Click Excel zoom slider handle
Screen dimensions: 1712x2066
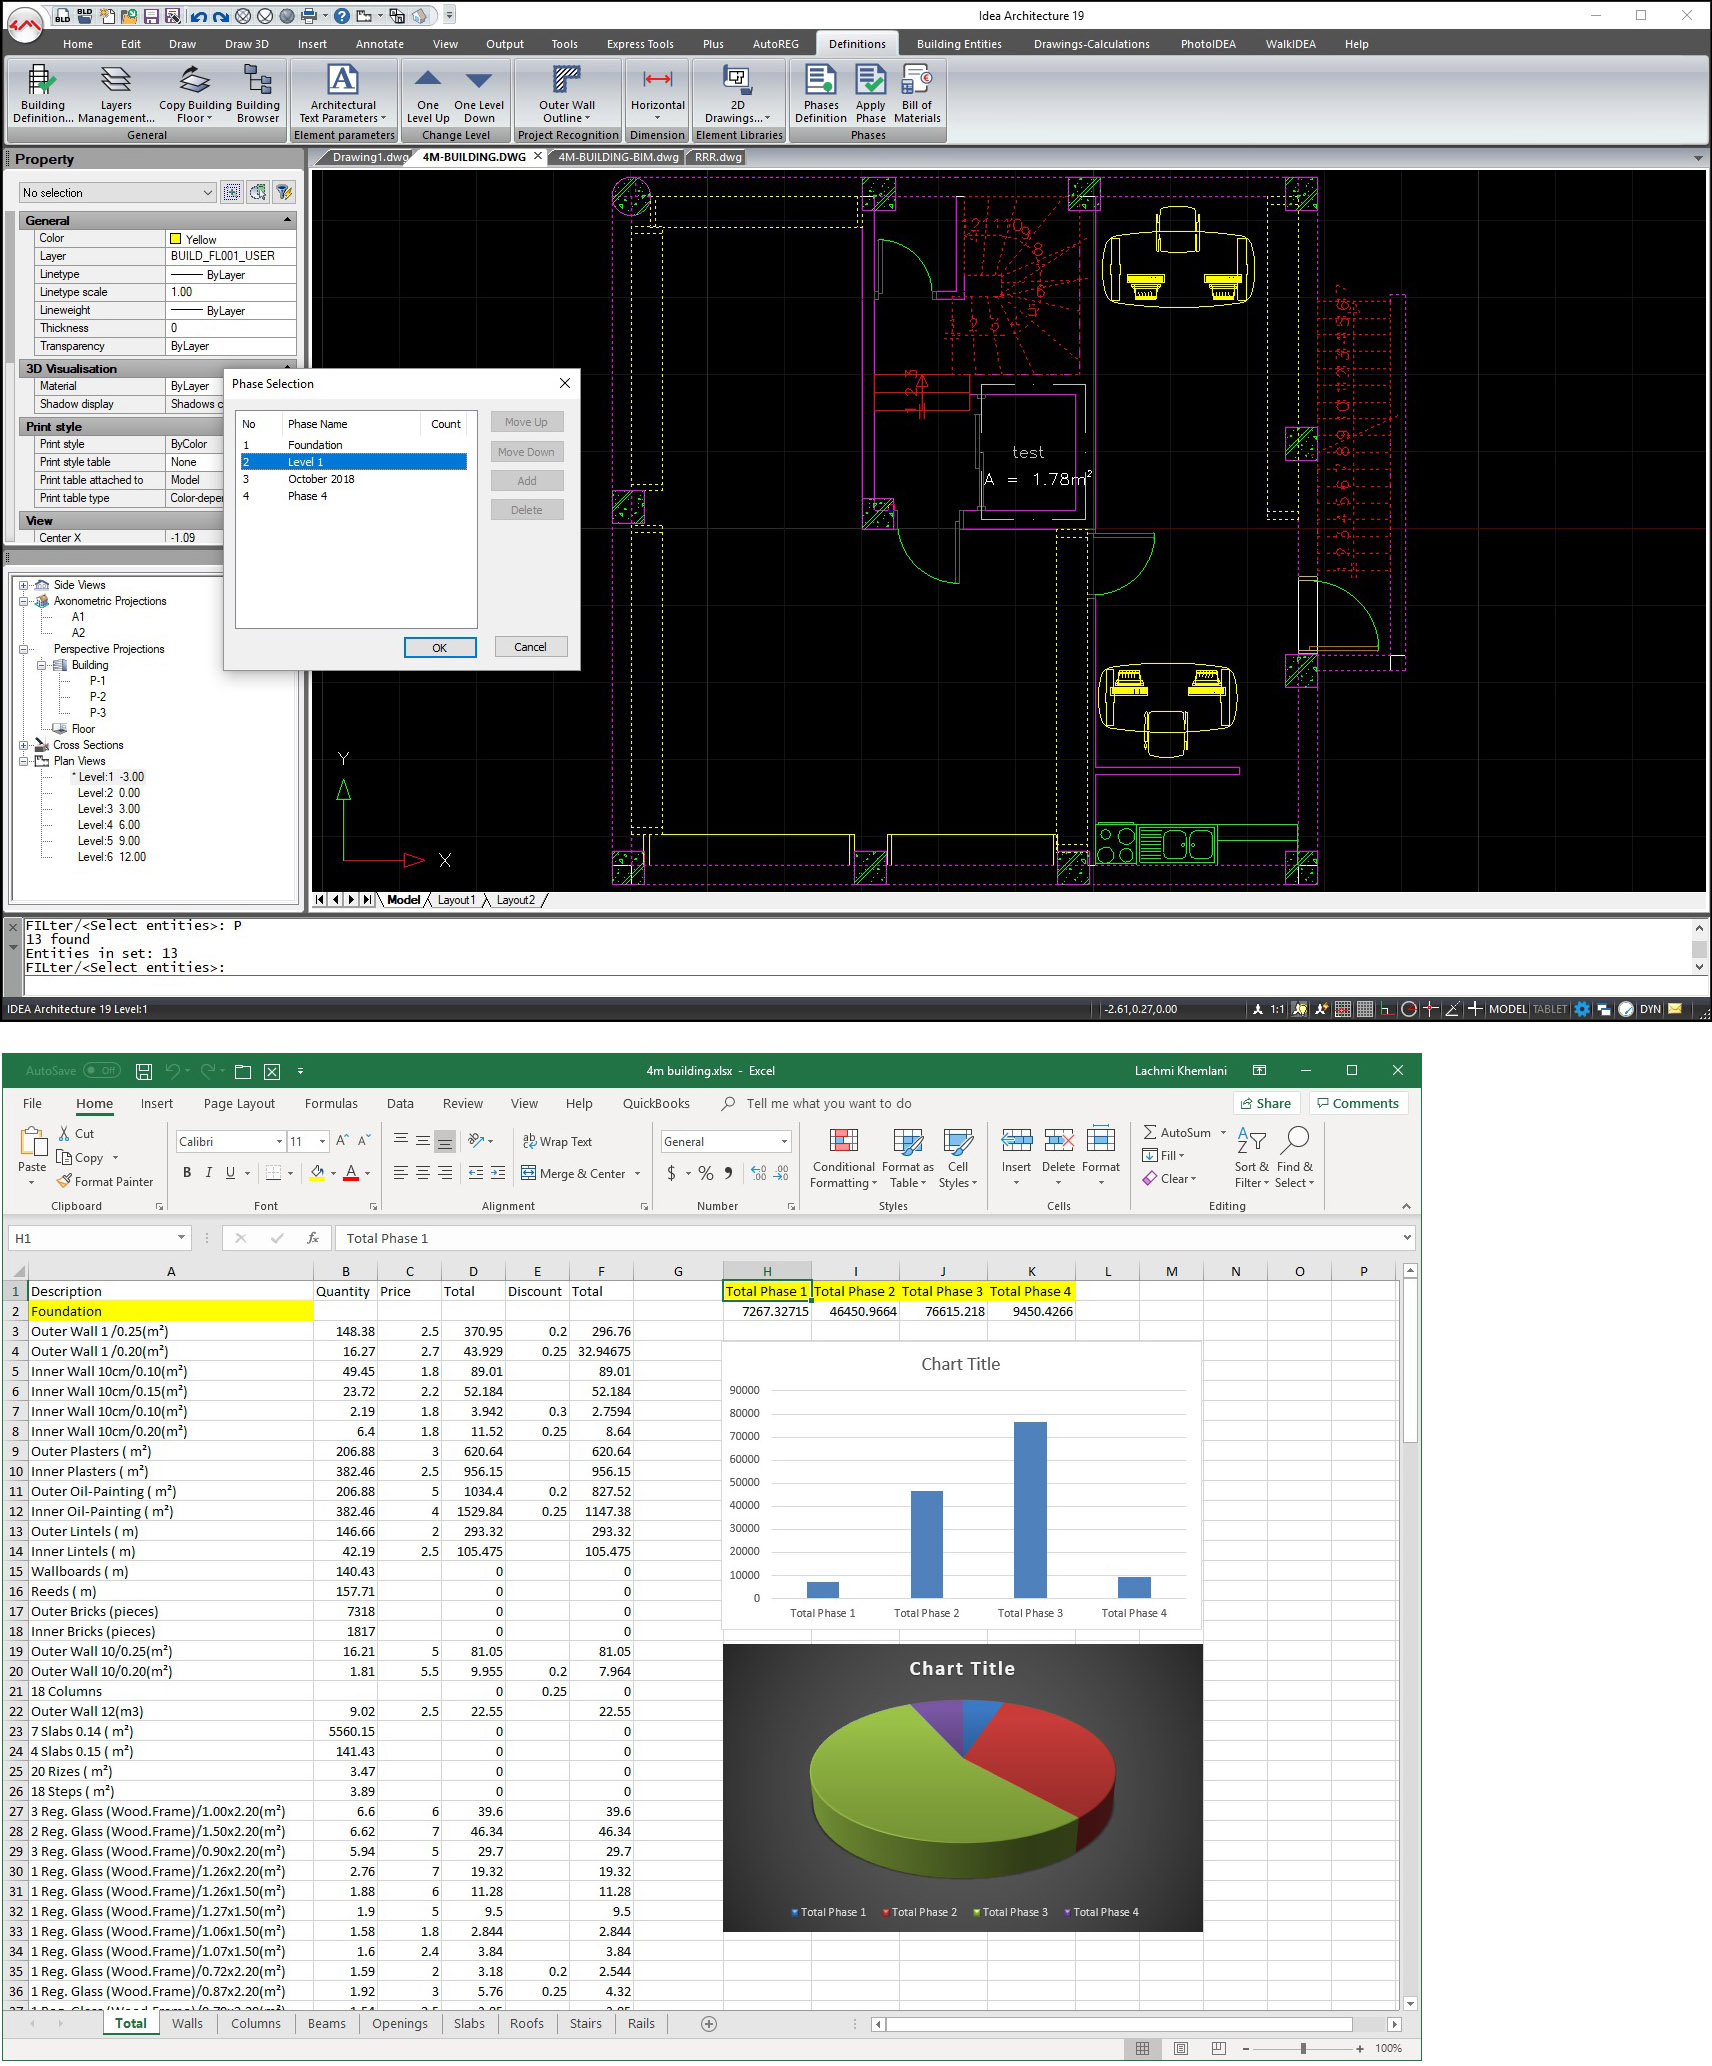click(x=1303, y=2049)
